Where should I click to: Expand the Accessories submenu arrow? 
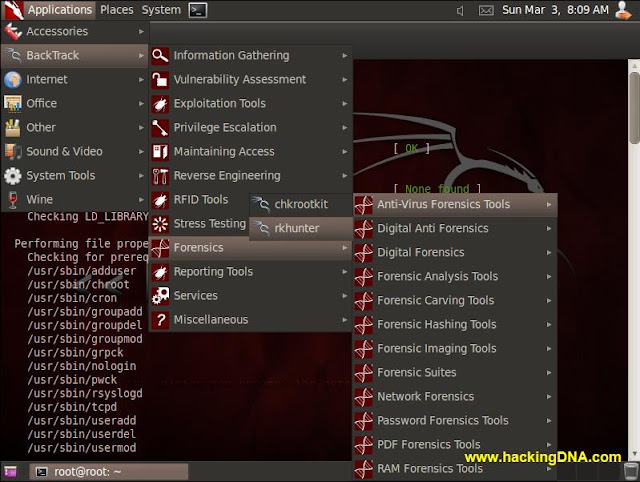click(x=141, y=31)
